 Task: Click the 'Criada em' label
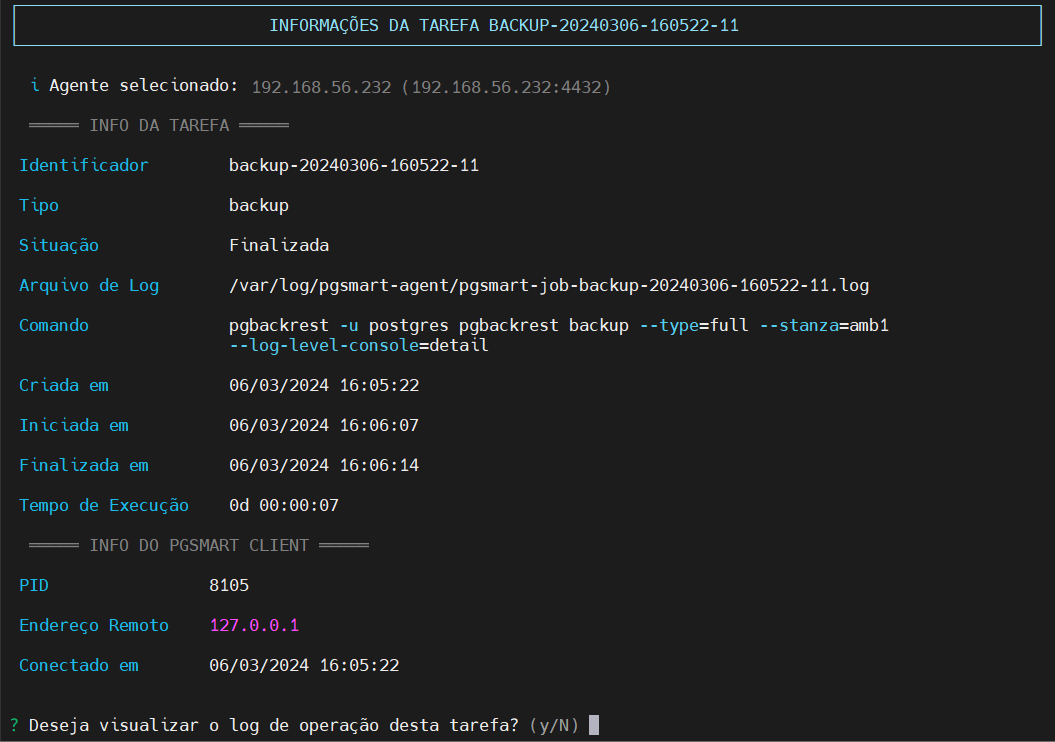(64, 385)
